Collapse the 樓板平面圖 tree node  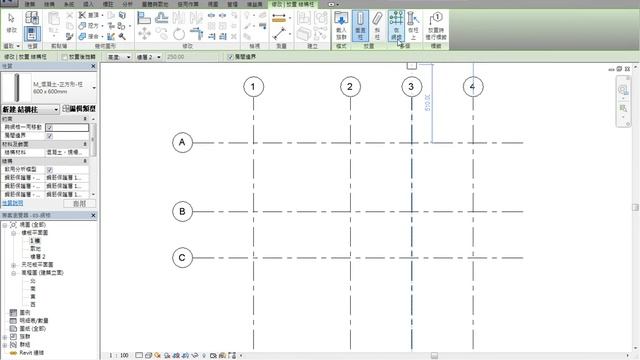[x=13, y=233]
